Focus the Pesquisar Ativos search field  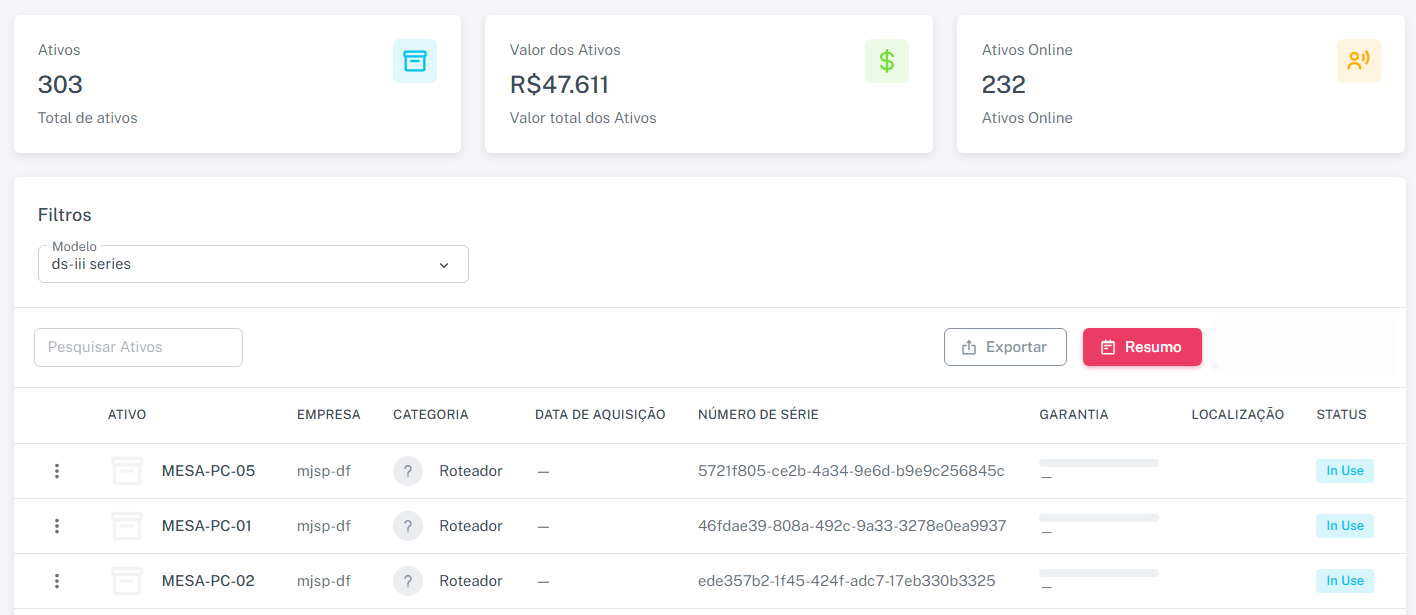(138, 347)
